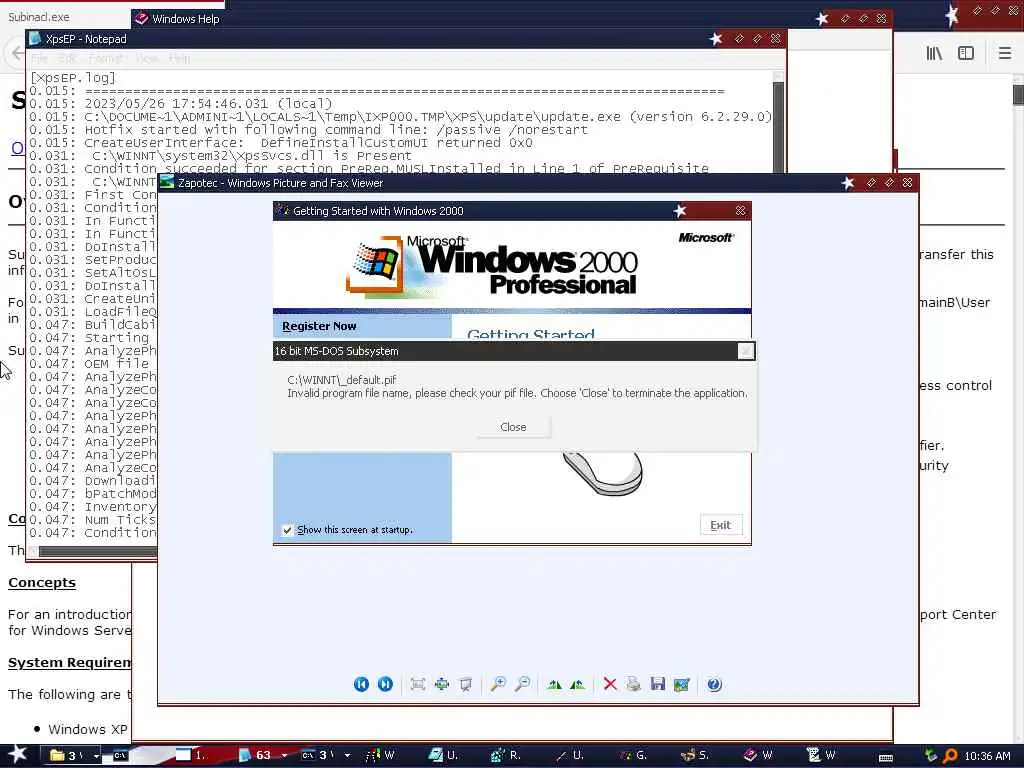Viewport: 1024px width, 768px height.
Task: Close the 16 bit MS-DOS Subsystem dialog via X
Action: tap(746, 351)
